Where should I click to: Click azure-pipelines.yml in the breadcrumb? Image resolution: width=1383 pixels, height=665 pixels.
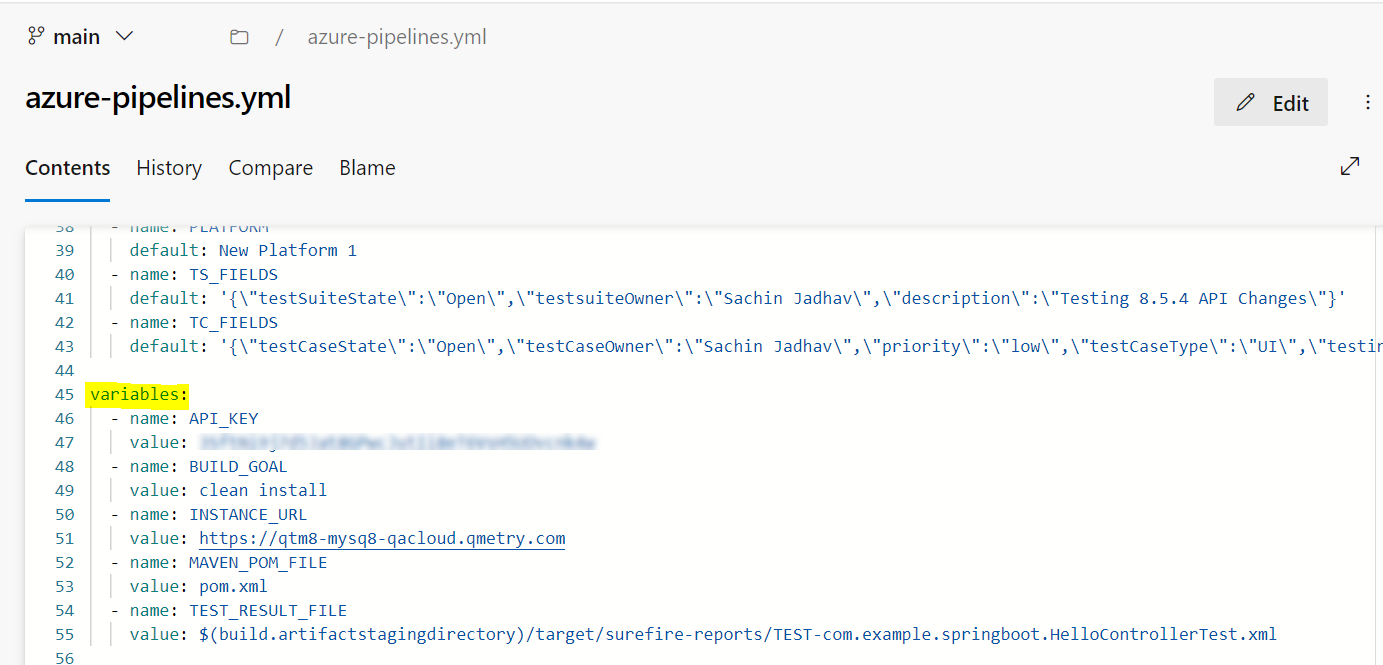396,36
